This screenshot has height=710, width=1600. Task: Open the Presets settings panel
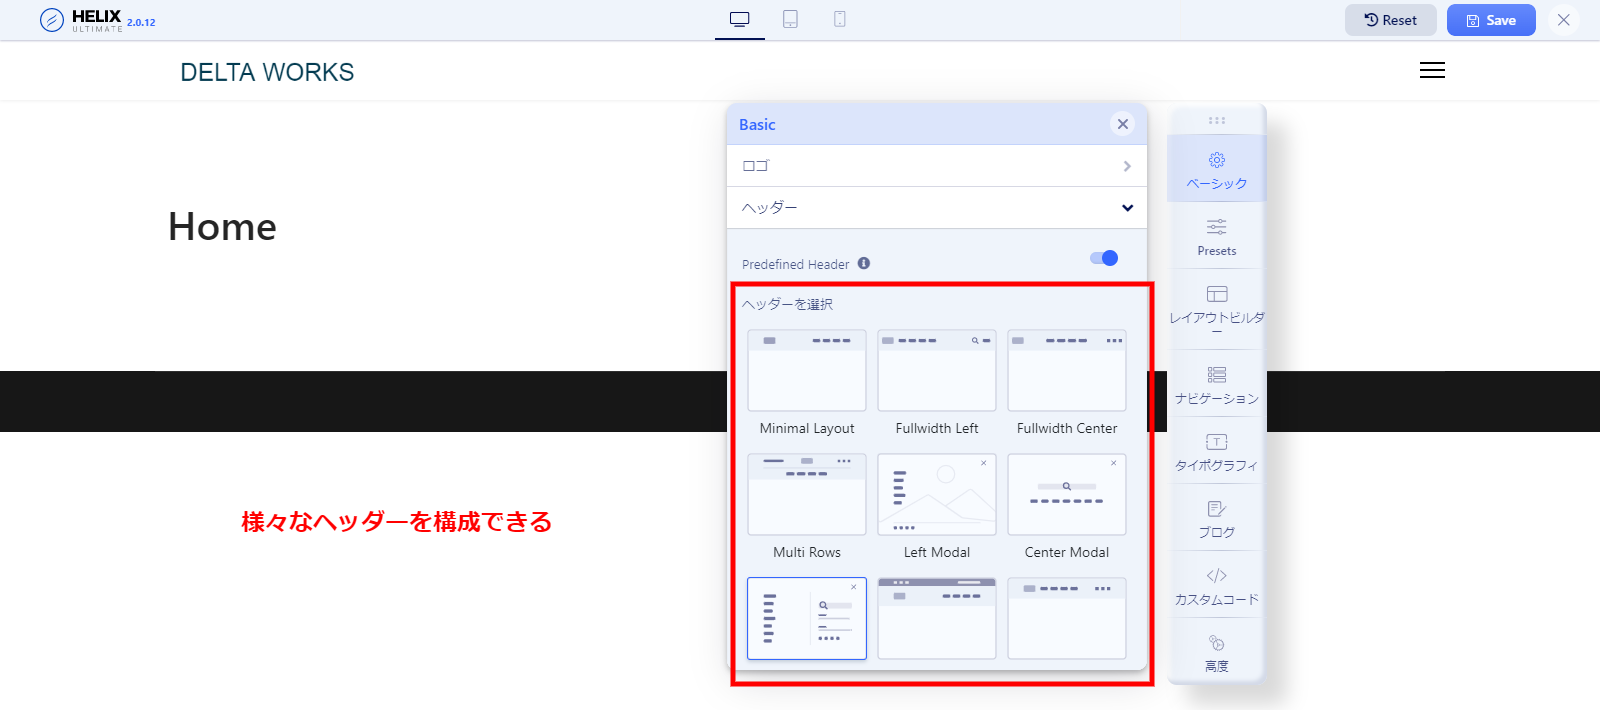click(x=1216, y=236)
